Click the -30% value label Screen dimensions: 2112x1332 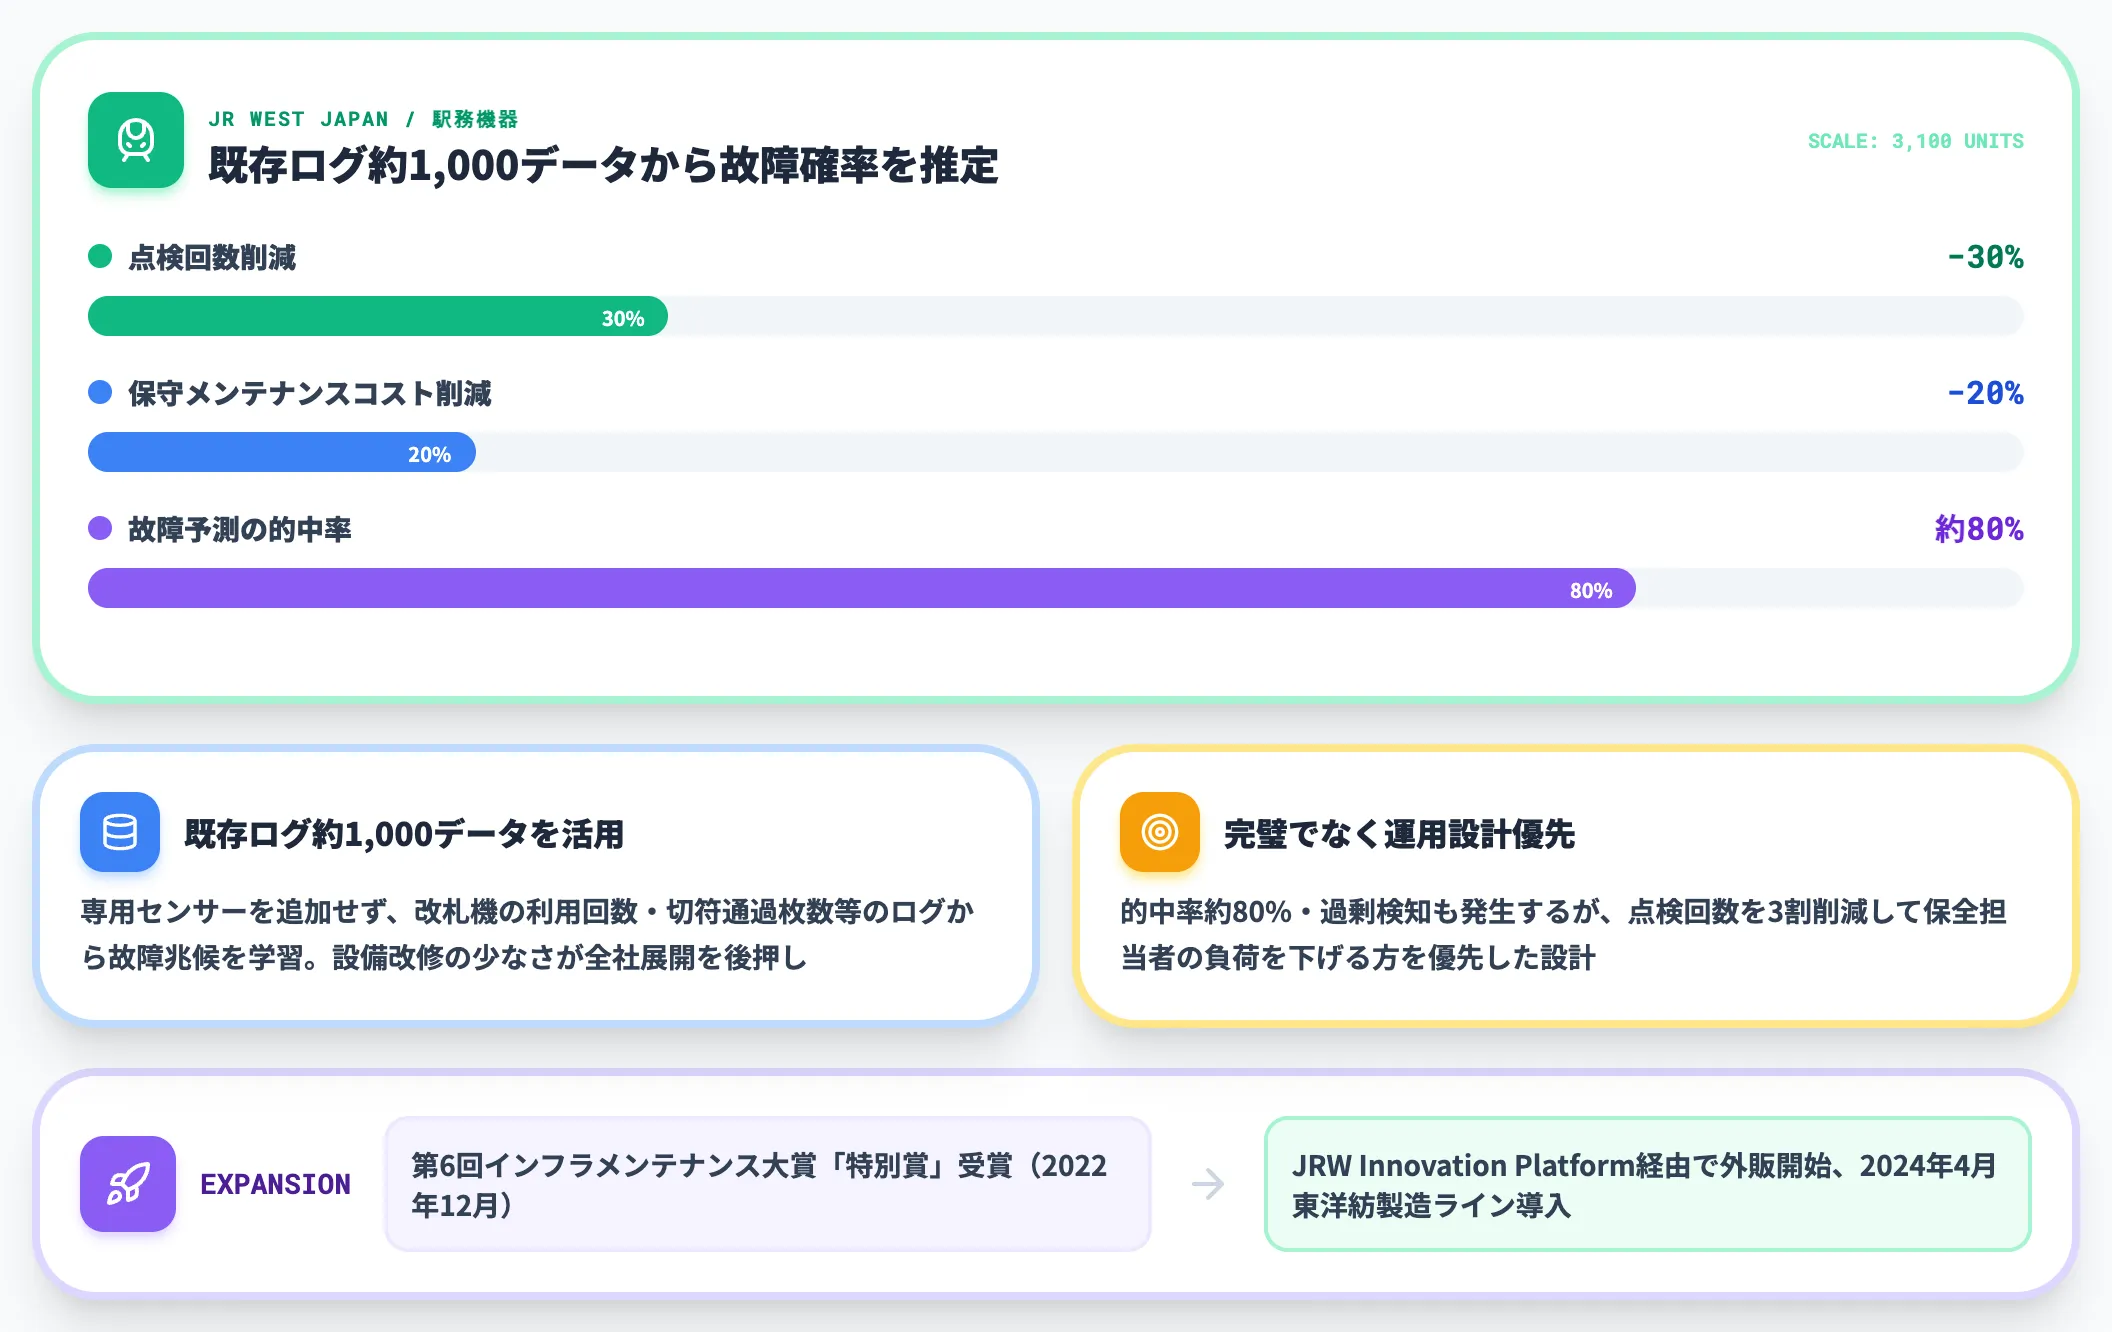tap(1985, 257)
